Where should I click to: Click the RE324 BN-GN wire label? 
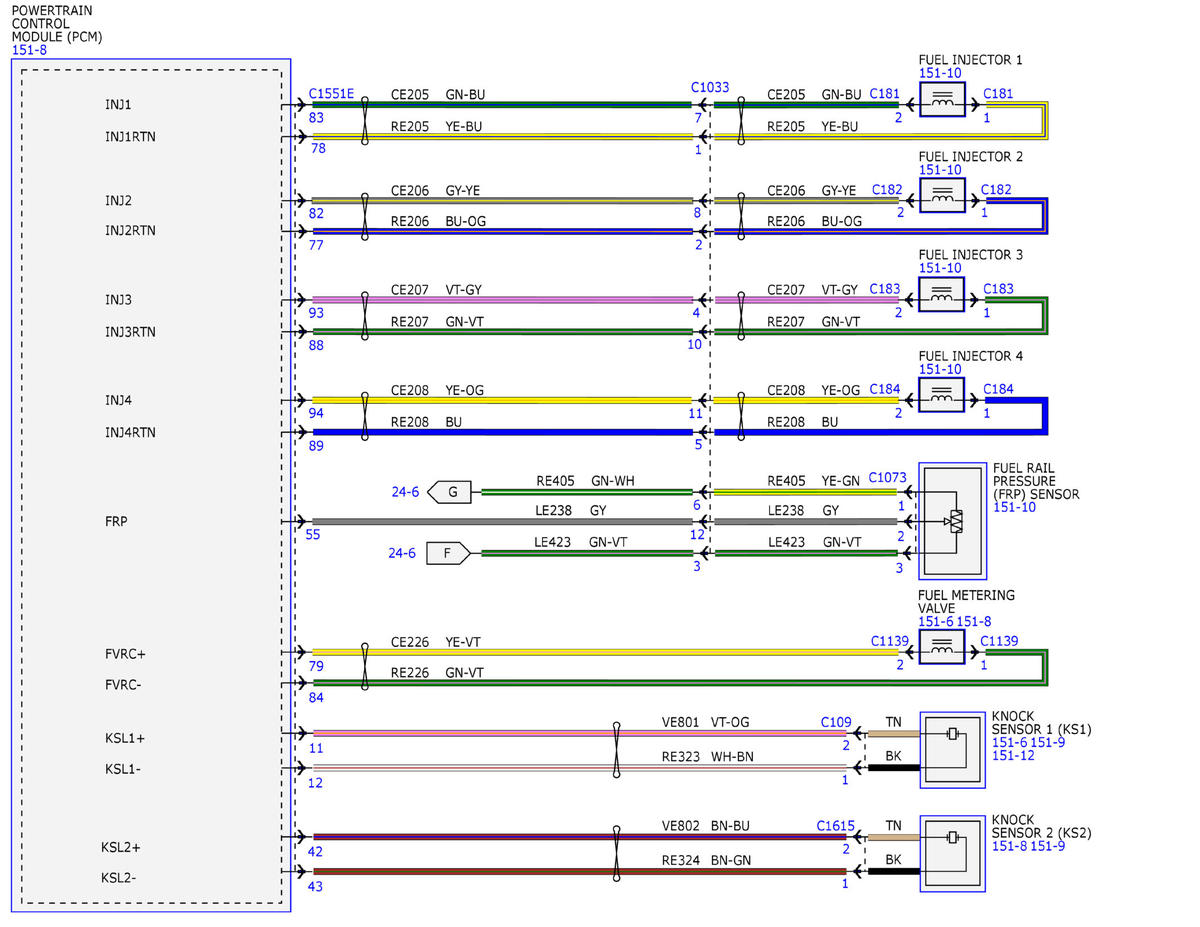[x=706, y=860]
